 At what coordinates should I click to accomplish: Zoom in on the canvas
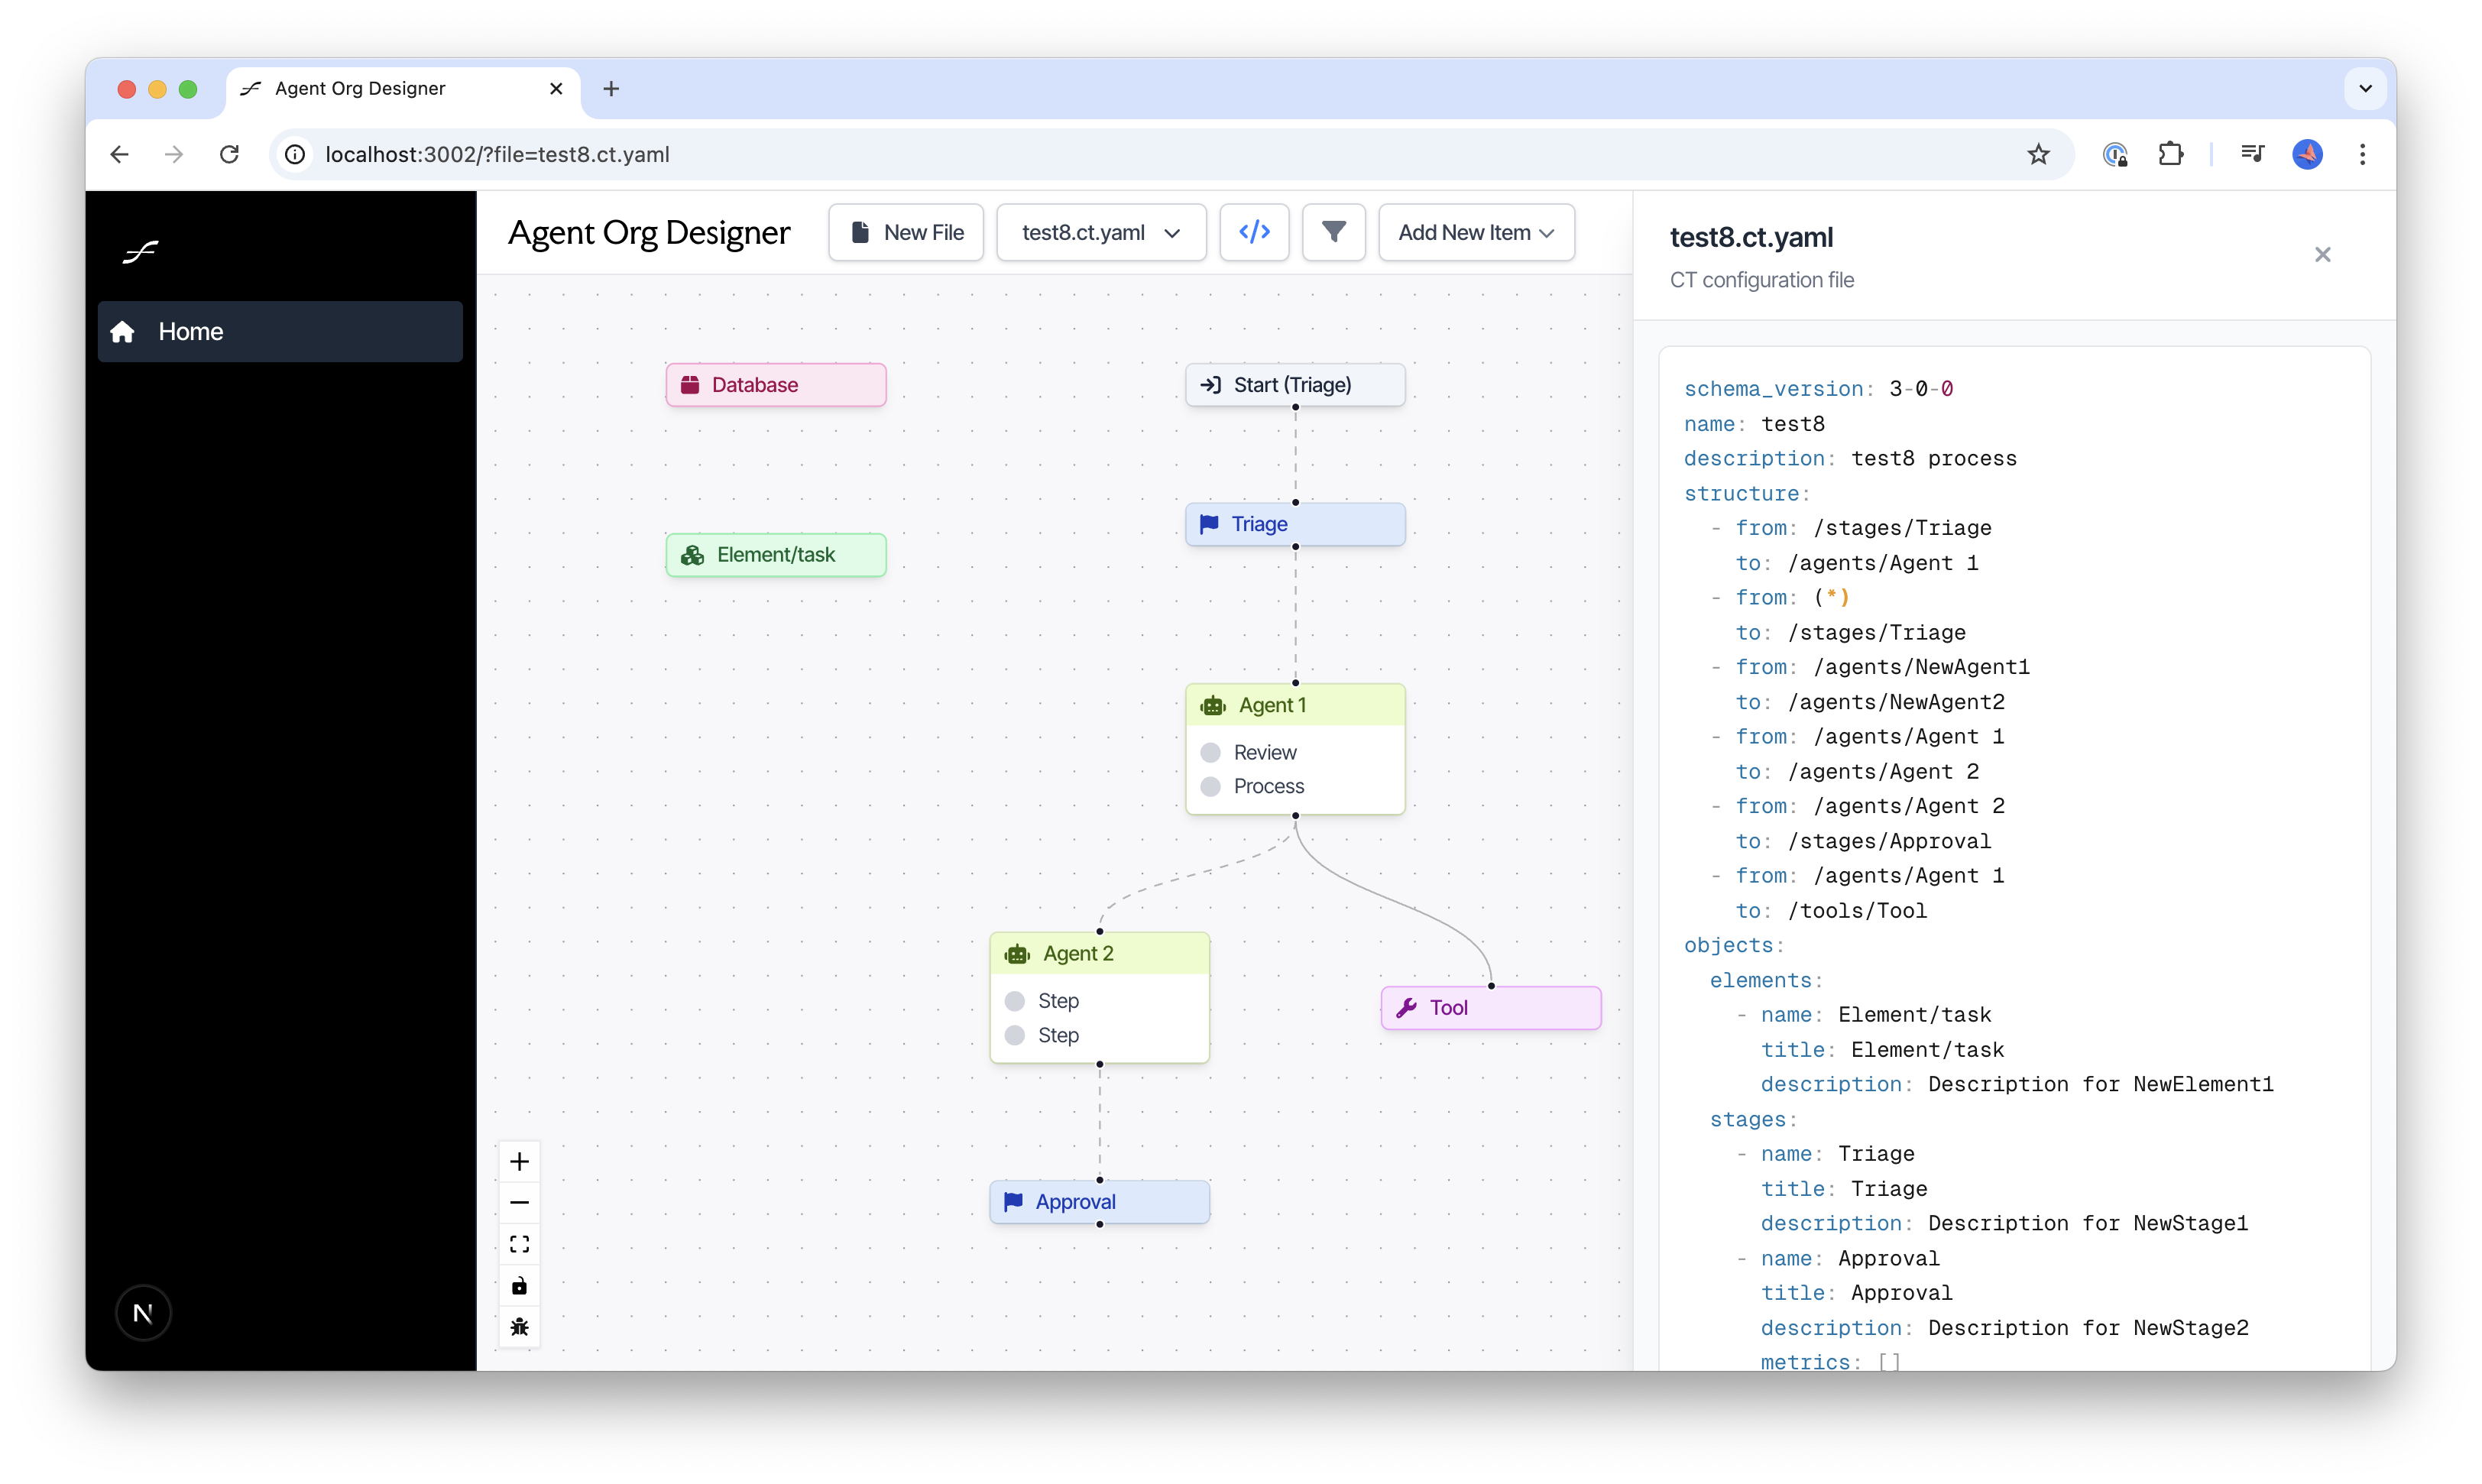coord(519,1161)
